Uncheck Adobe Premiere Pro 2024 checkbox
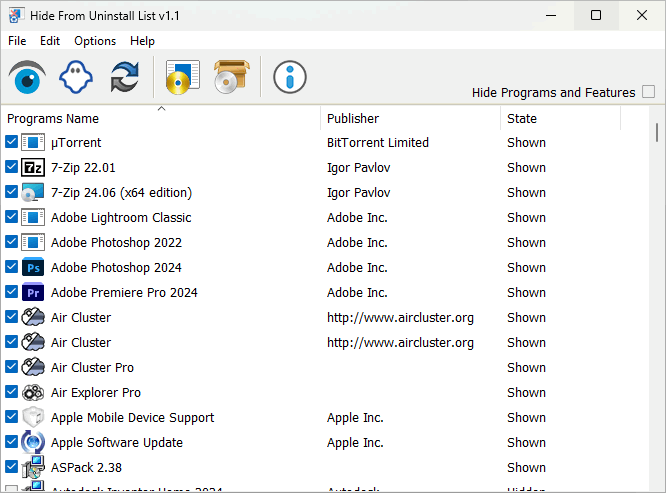Screen dimensions: 666x493 pos(11,292)
